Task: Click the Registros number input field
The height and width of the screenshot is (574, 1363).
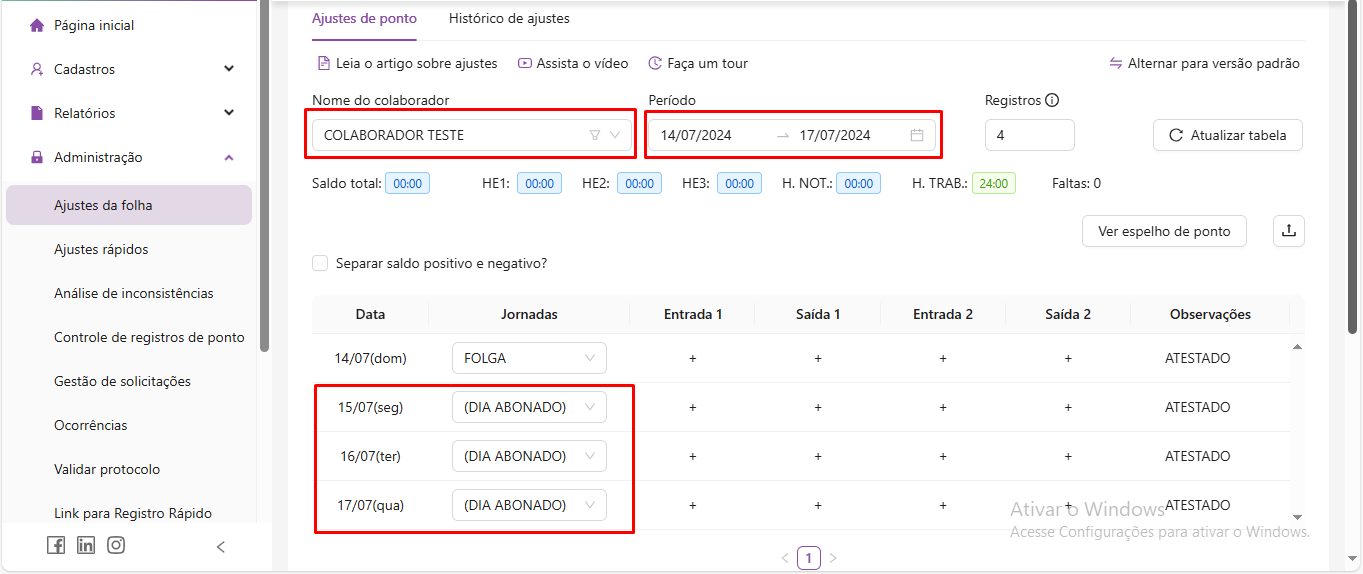Action: click(1029, 135)
